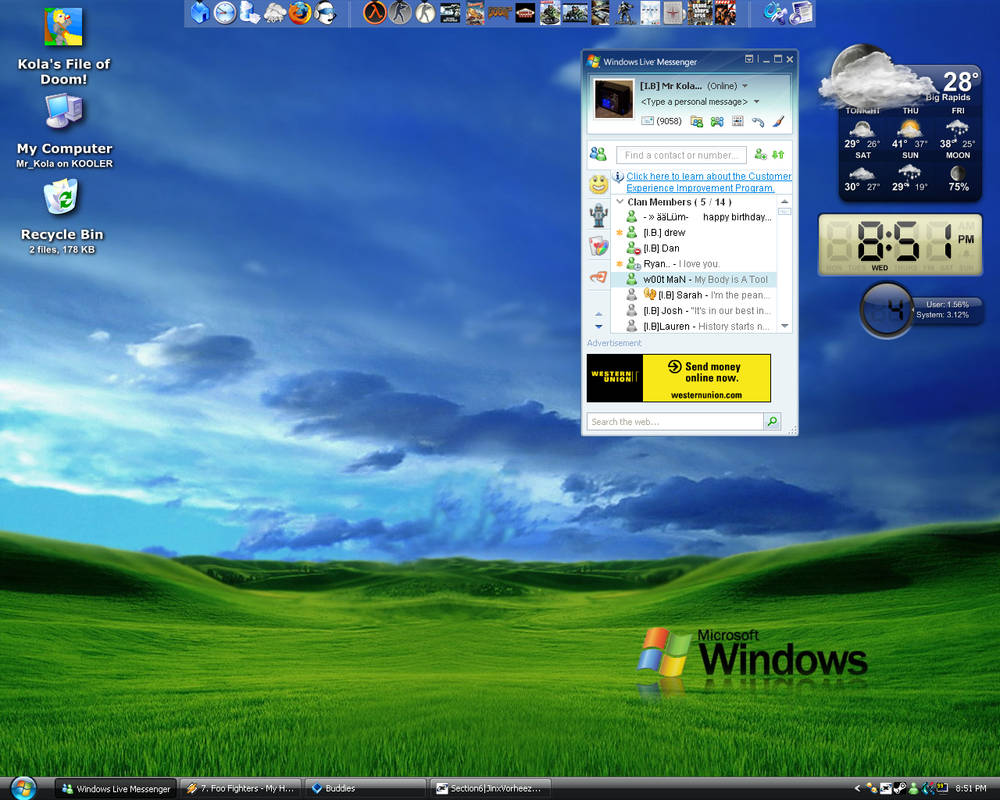This screenshot has width=1000, height=800.
Task: Select contact w00t MaN in the list
Action: click(694, 279)
